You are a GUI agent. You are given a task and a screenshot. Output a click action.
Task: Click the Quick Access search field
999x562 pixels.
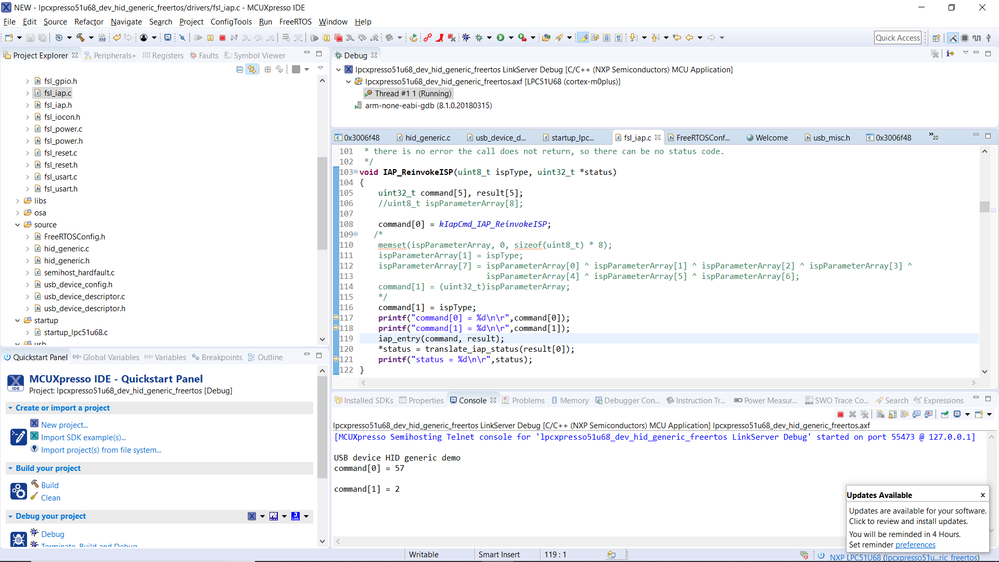(x=897, y=38)
